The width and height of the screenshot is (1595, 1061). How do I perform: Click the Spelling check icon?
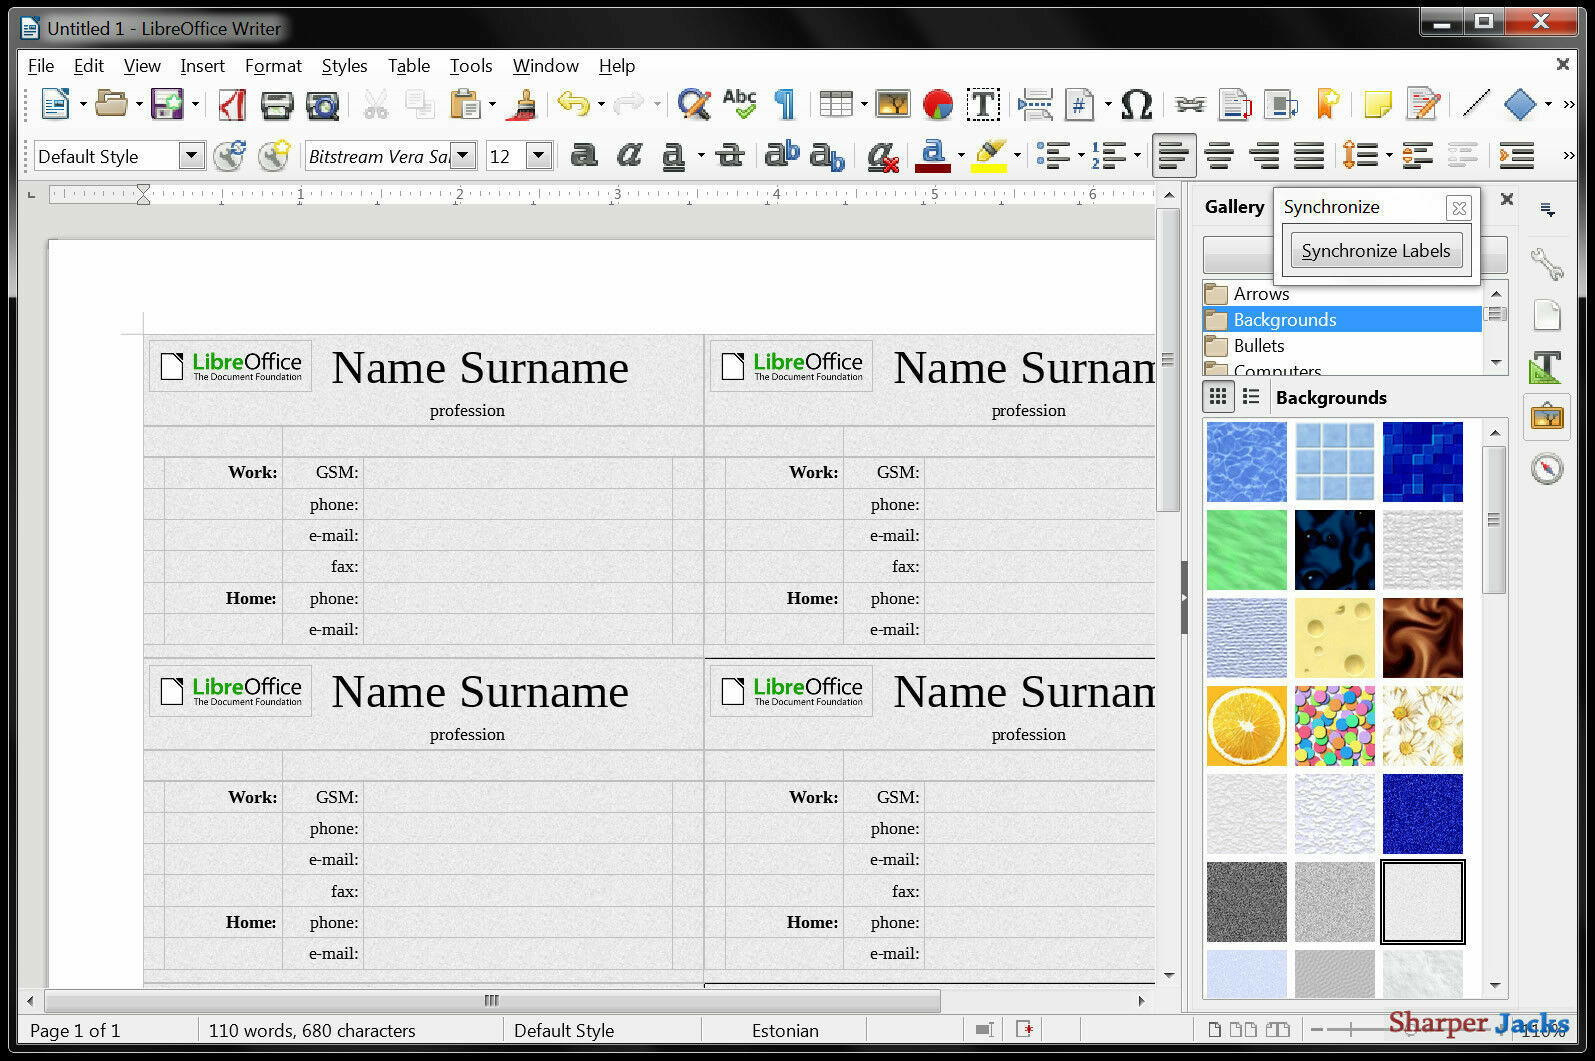click(739, 104)
